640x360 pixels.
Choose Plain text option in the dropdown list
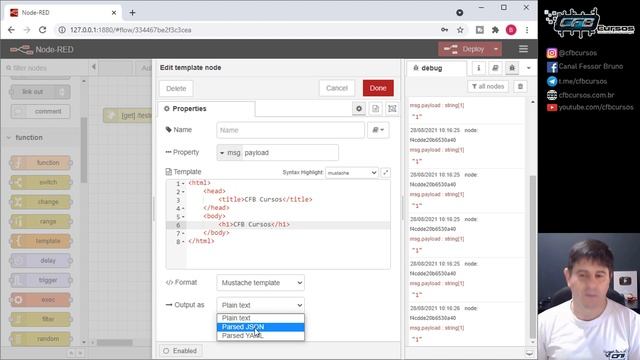click(x=260, y=318)
